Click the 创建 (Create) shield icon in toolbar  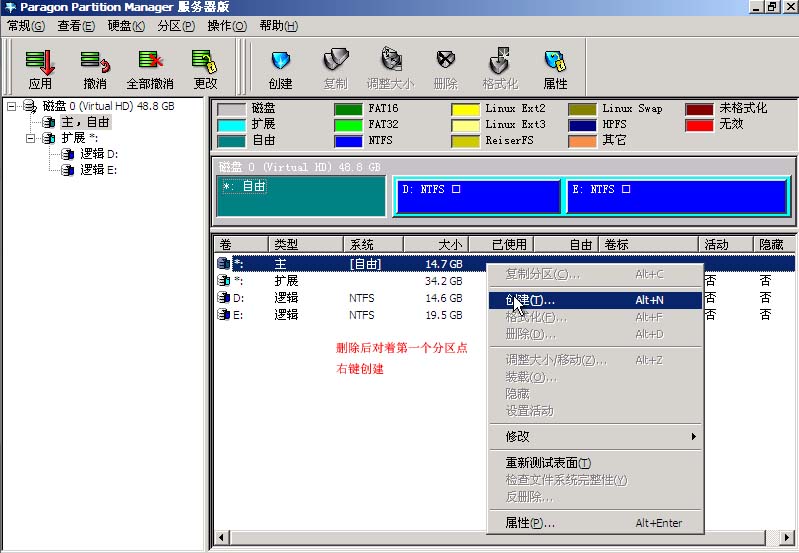point(280,61)
